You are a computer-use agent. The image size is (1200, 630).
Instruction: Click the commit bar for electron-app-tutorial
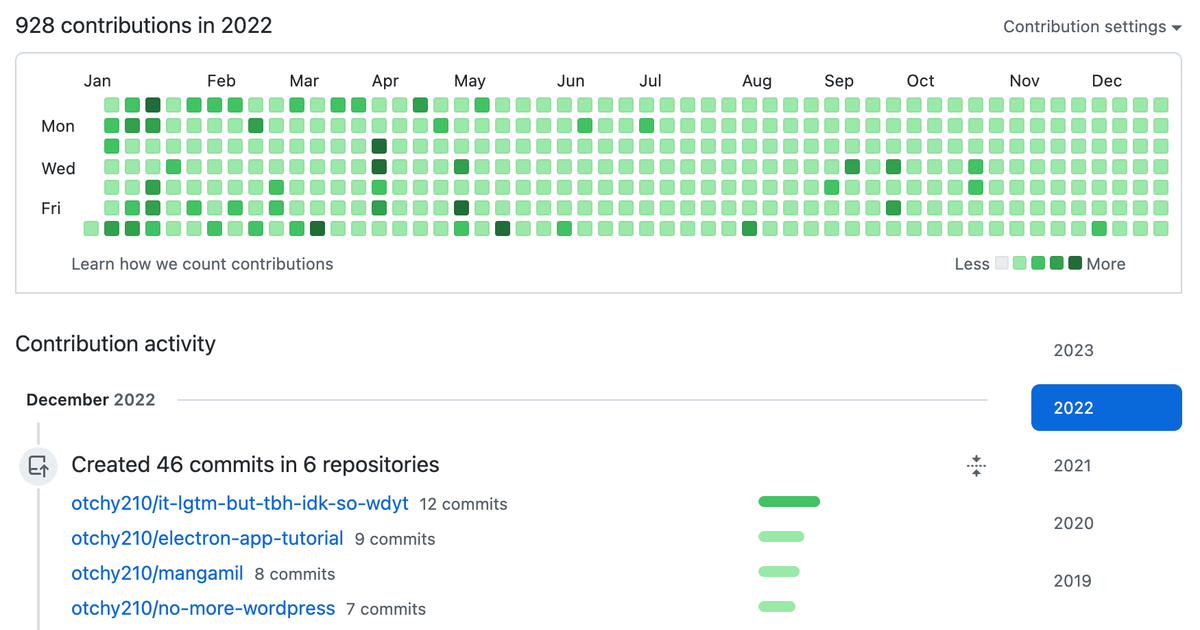781,537
